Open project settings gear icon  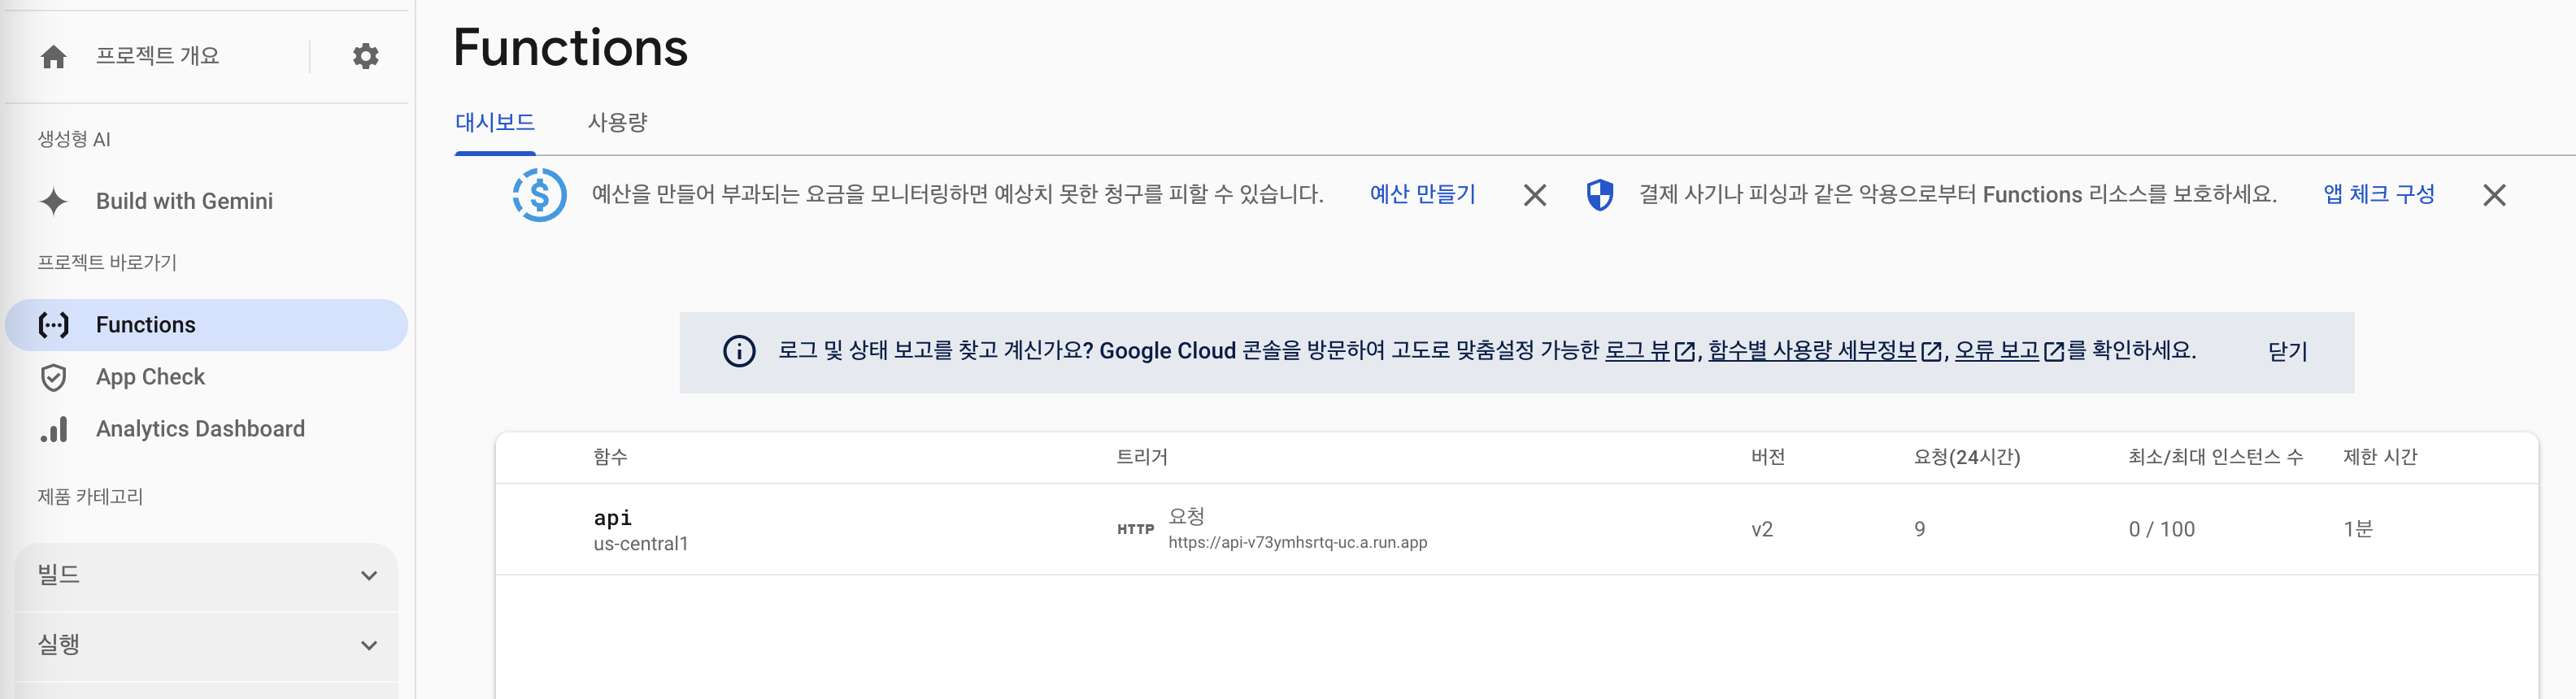(366, 56)
